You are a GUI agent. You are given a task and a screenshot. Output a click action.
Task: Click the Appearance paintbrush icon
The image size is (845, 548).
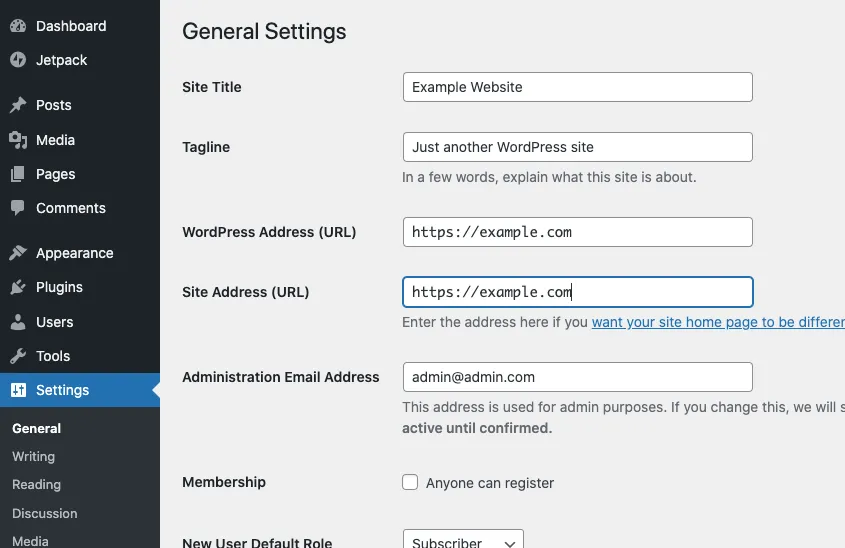coord(18,253)
